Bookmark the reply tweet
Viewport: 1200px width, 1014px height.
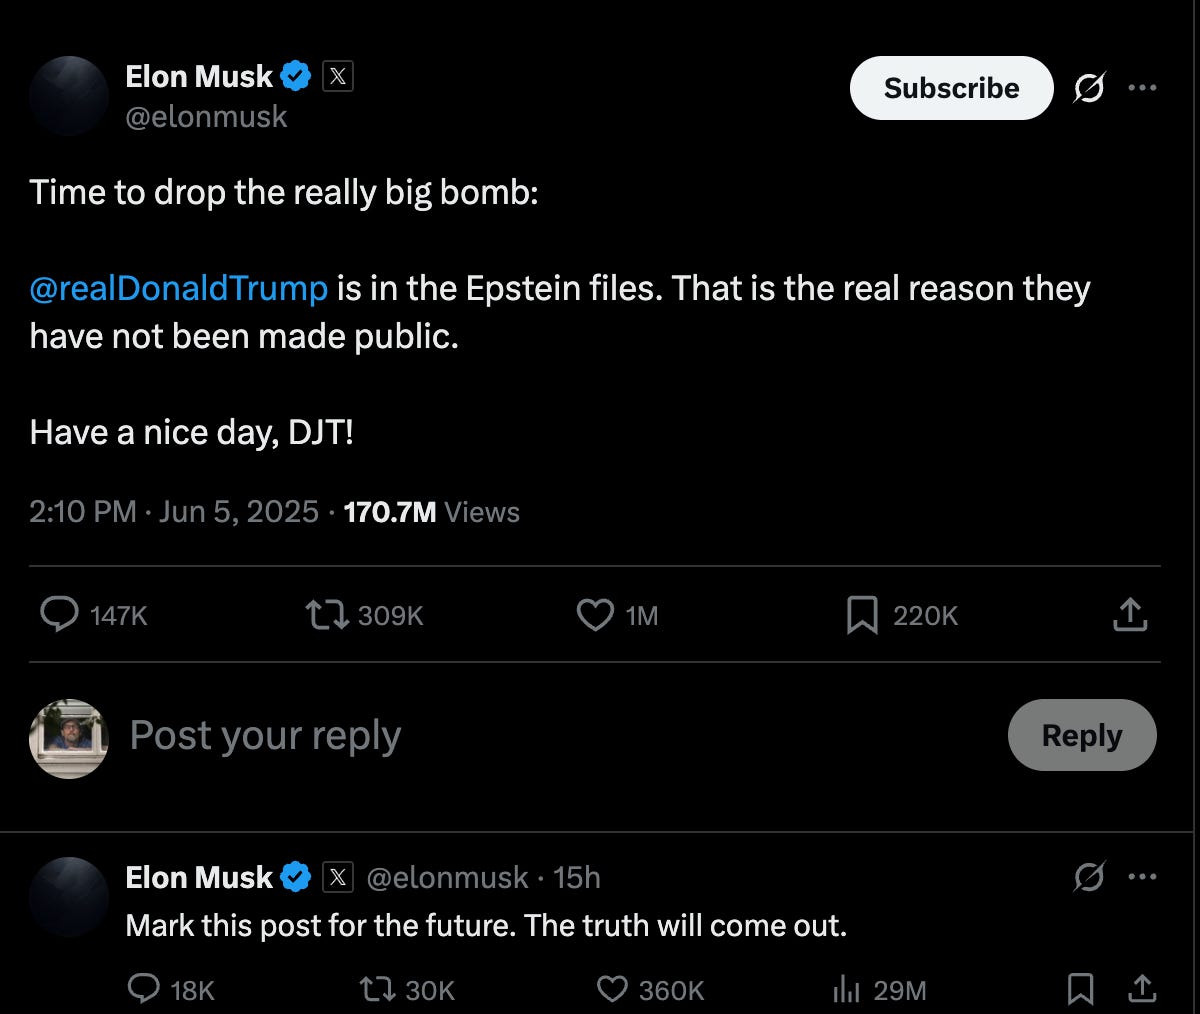point(1080,990)
